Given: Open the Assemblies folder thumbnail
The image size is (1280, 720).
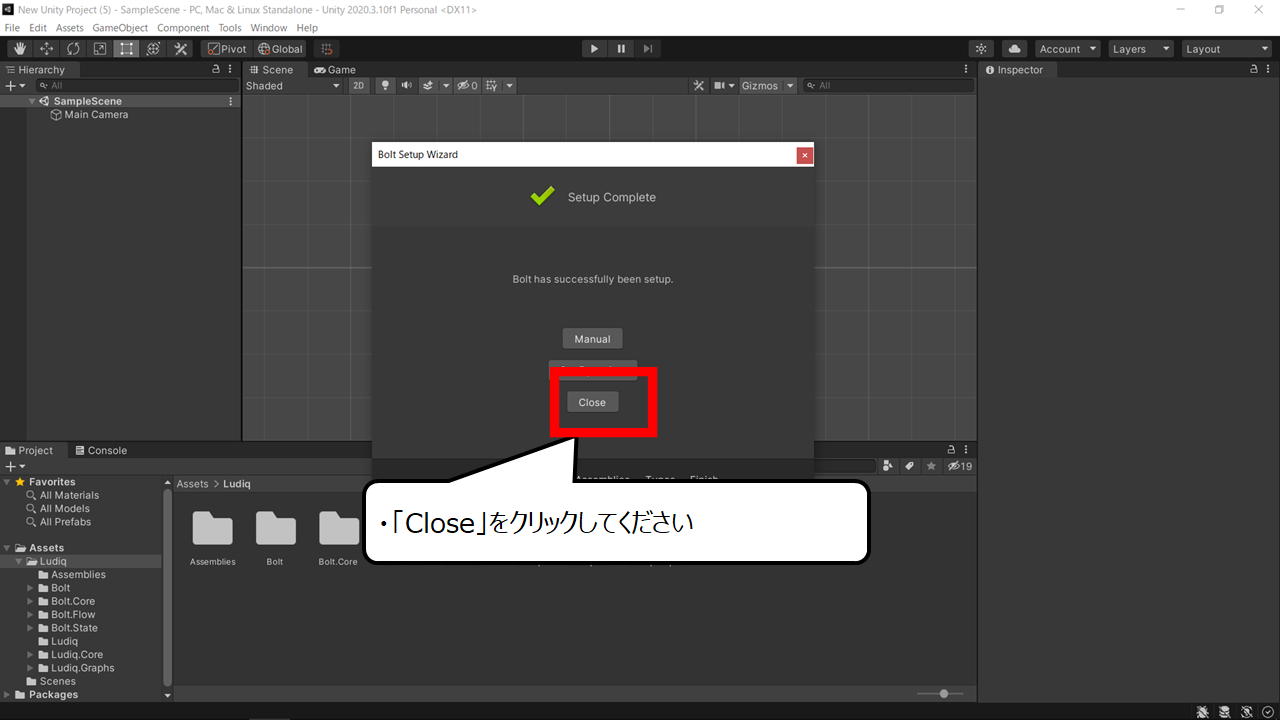Looking at the screenshot, I should [212, 538].
